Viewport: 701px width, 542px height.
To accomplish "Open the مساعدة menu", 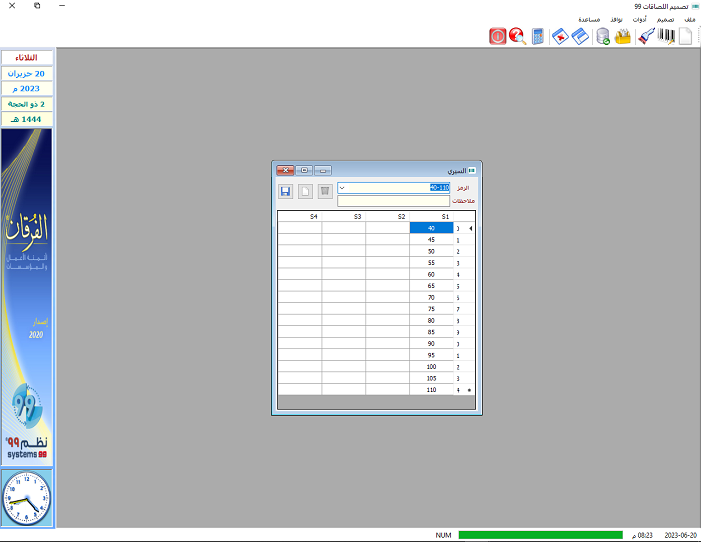I will click(589, 19).
